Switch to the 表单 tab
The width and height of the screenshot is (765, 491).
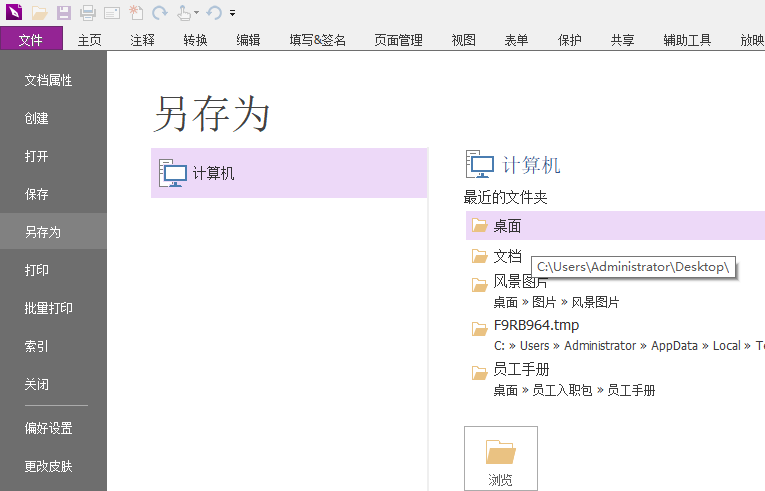point(516,40)
